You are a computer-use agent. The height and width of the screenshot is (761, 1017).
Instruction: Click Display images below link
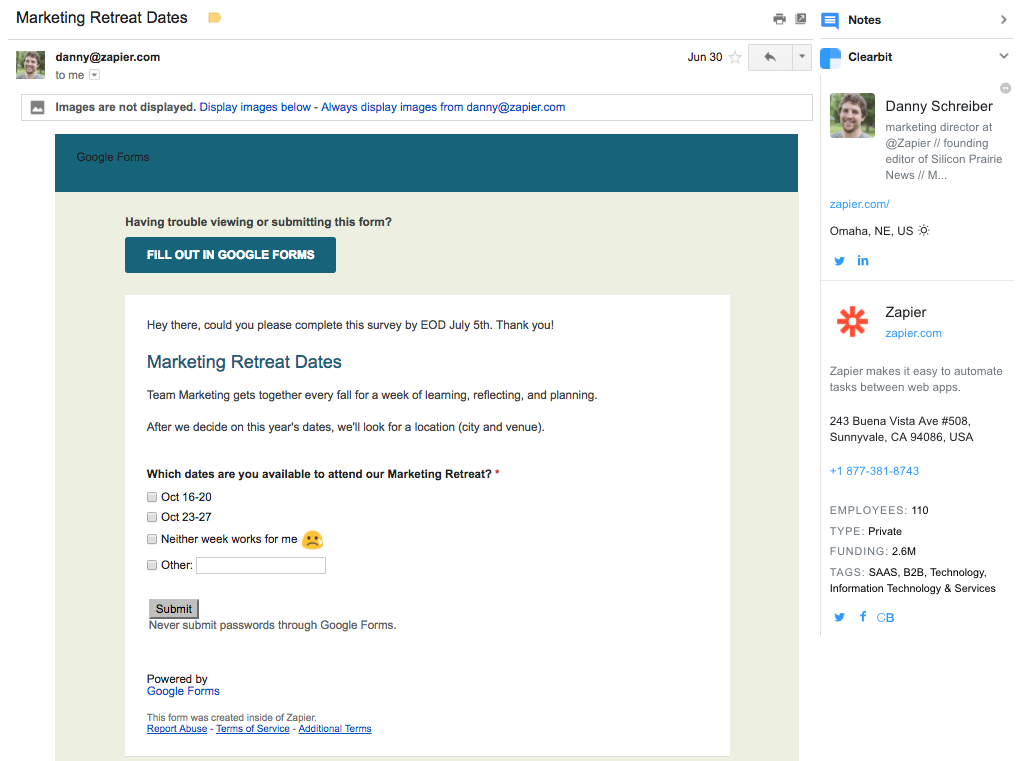coord(255,107)
